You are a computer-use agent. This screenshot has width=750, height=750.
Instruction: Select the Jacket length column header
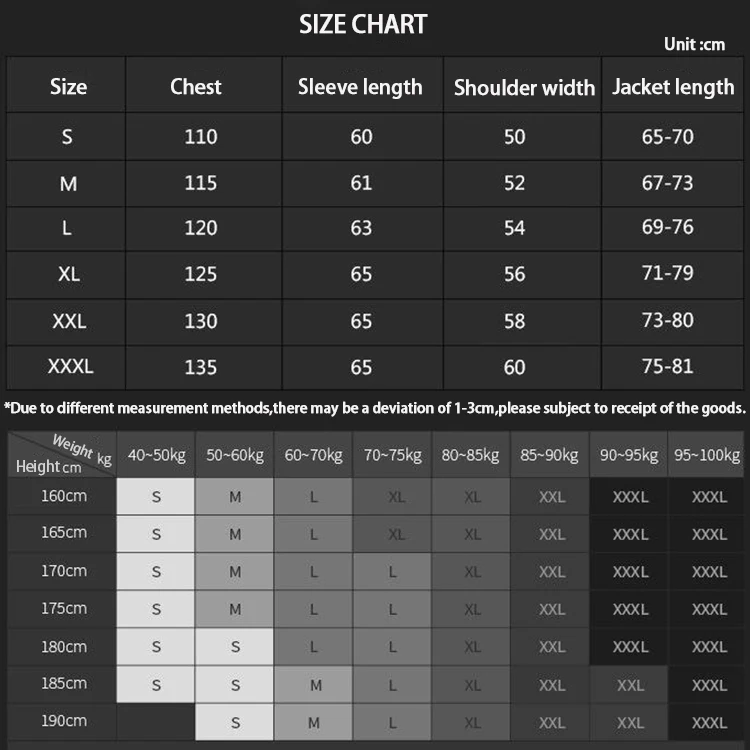[x=673, y=87]
